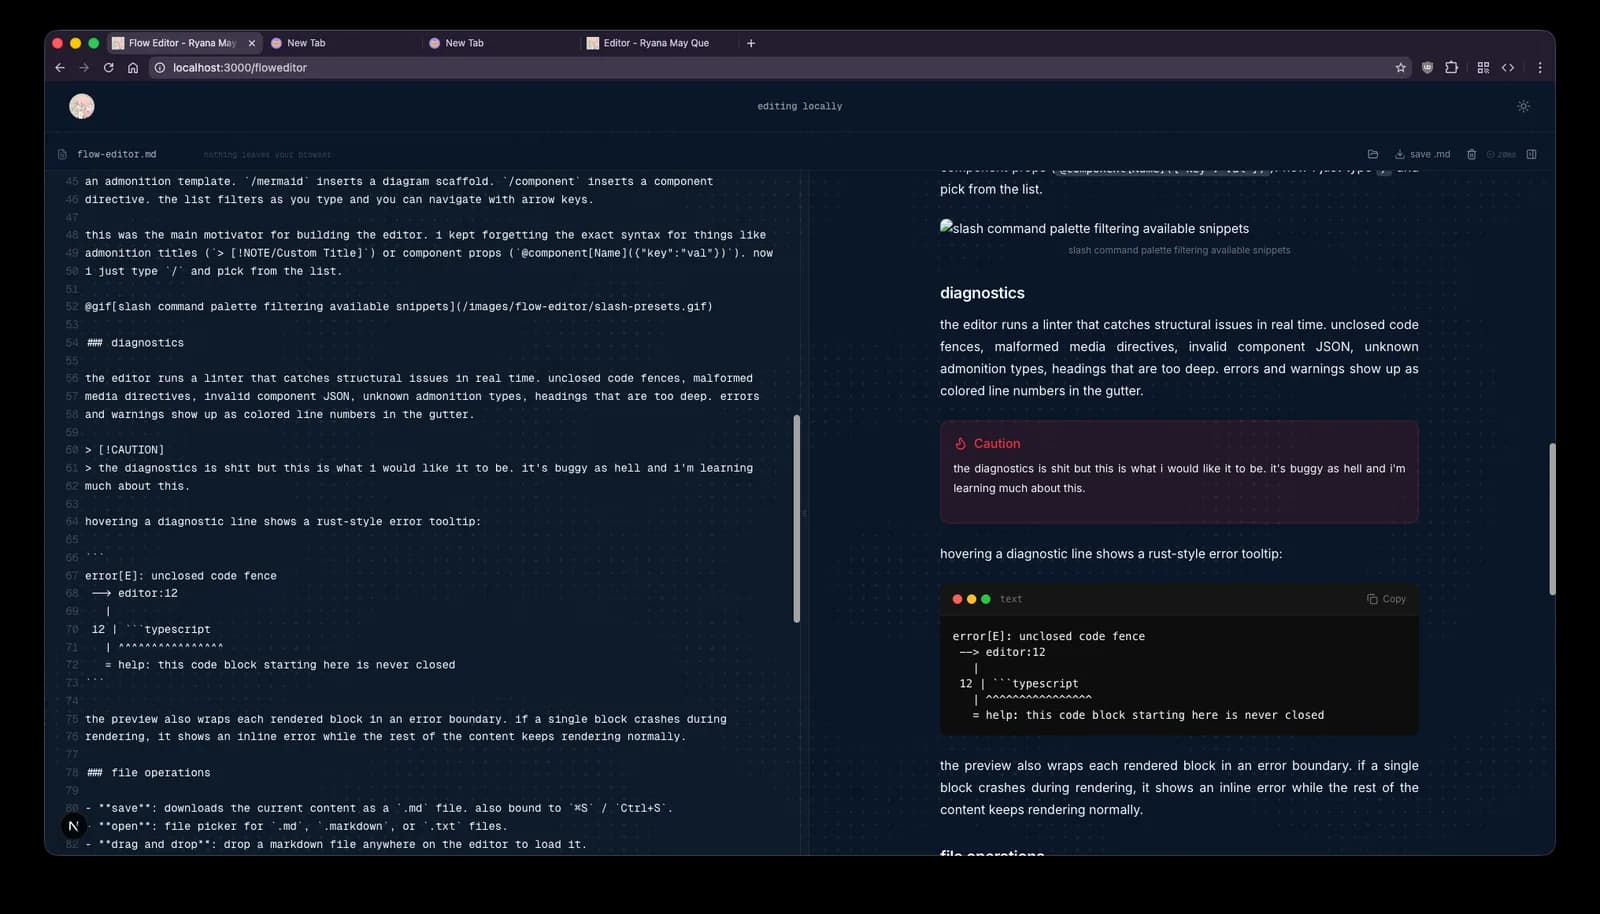1600x914 pixels.
Task: Go forward with the browser forward arrow
Action: tap(84, 68)
